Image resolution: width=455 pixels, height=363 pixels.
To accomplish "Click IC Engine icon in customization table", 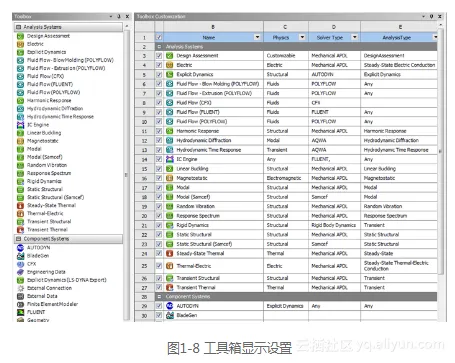I will click(170, 159).
